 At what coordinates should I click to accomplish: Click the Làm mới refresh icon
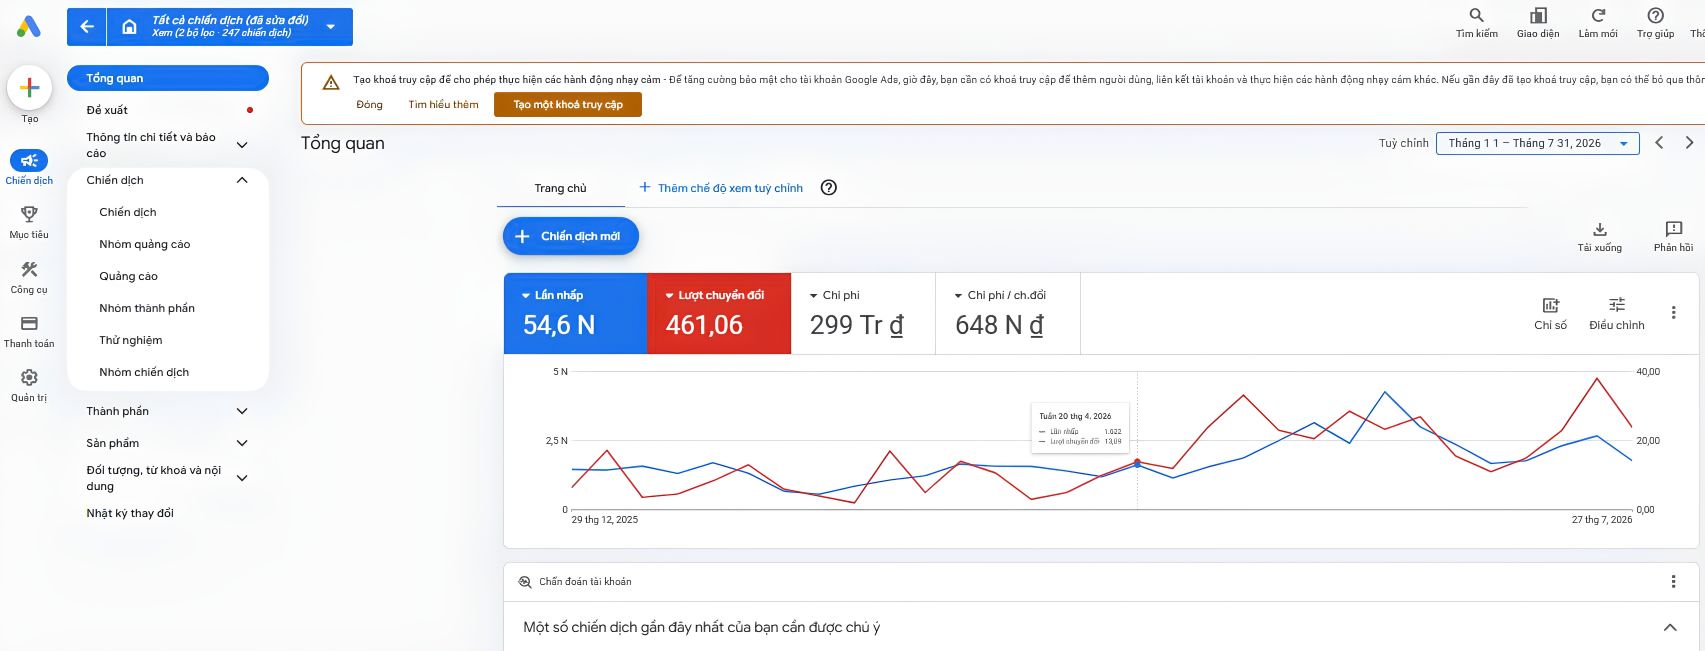tap(1598, 15)
